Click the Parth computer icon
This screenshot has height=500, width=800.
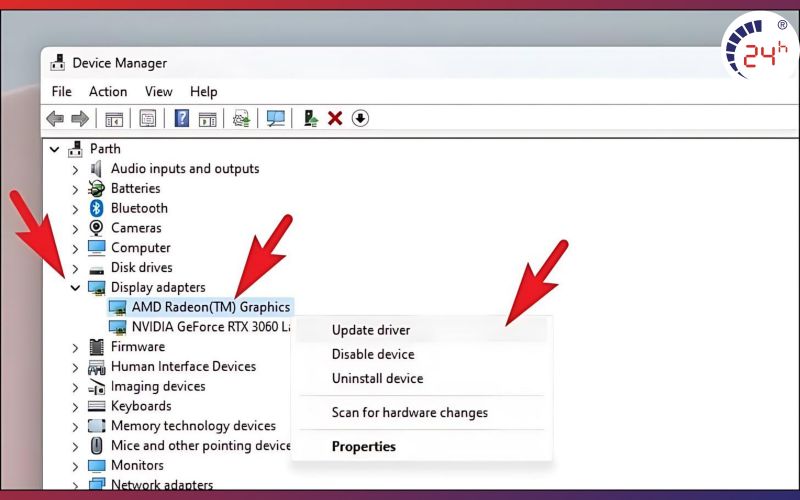tap(75, 149)
